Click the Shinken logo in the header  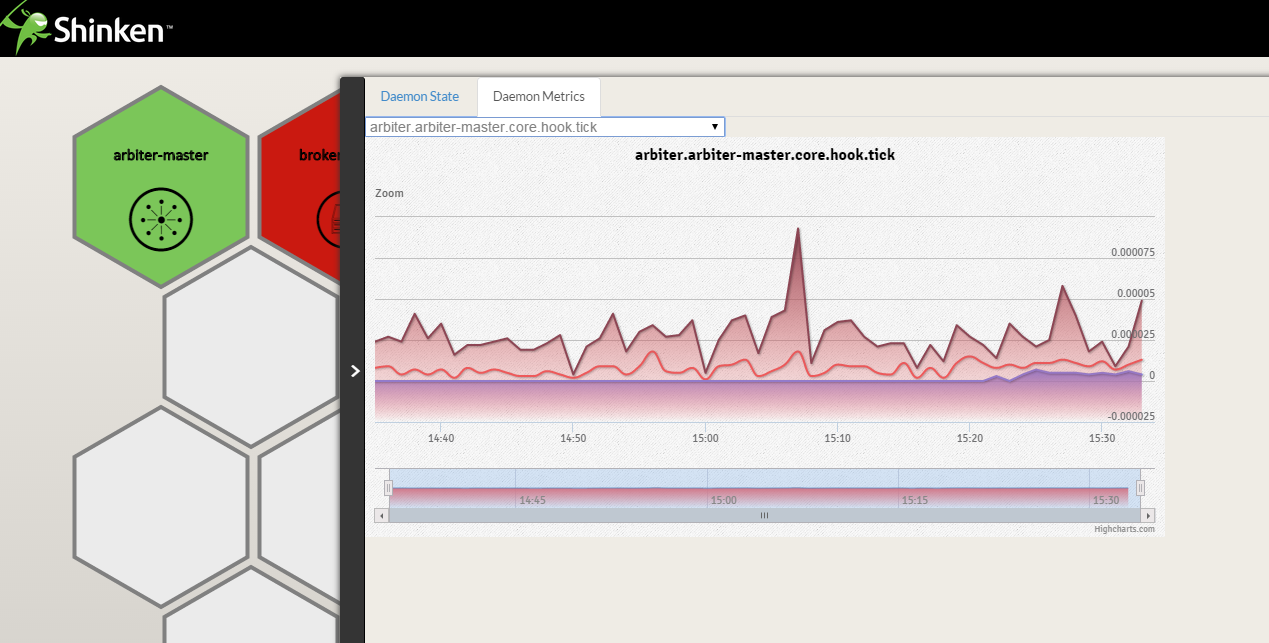[x=87, y=28]
